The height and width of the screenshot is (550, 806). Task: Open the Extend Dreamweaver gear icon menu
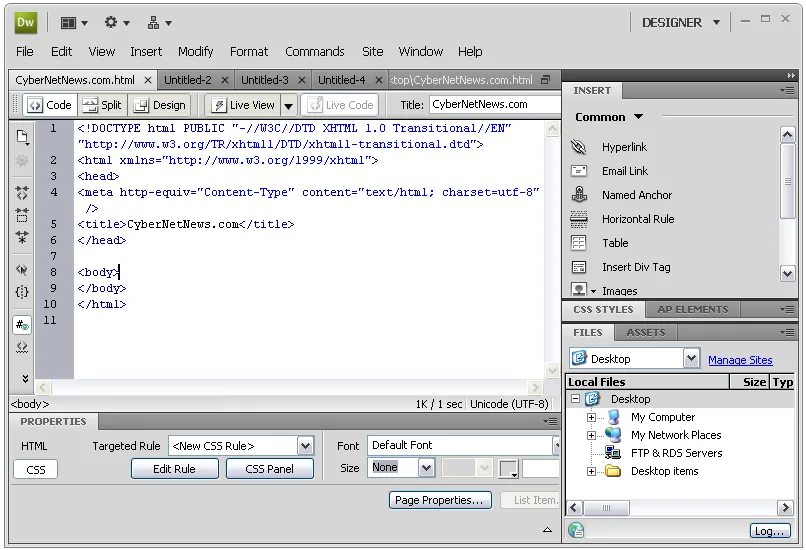tap(117, 23)
